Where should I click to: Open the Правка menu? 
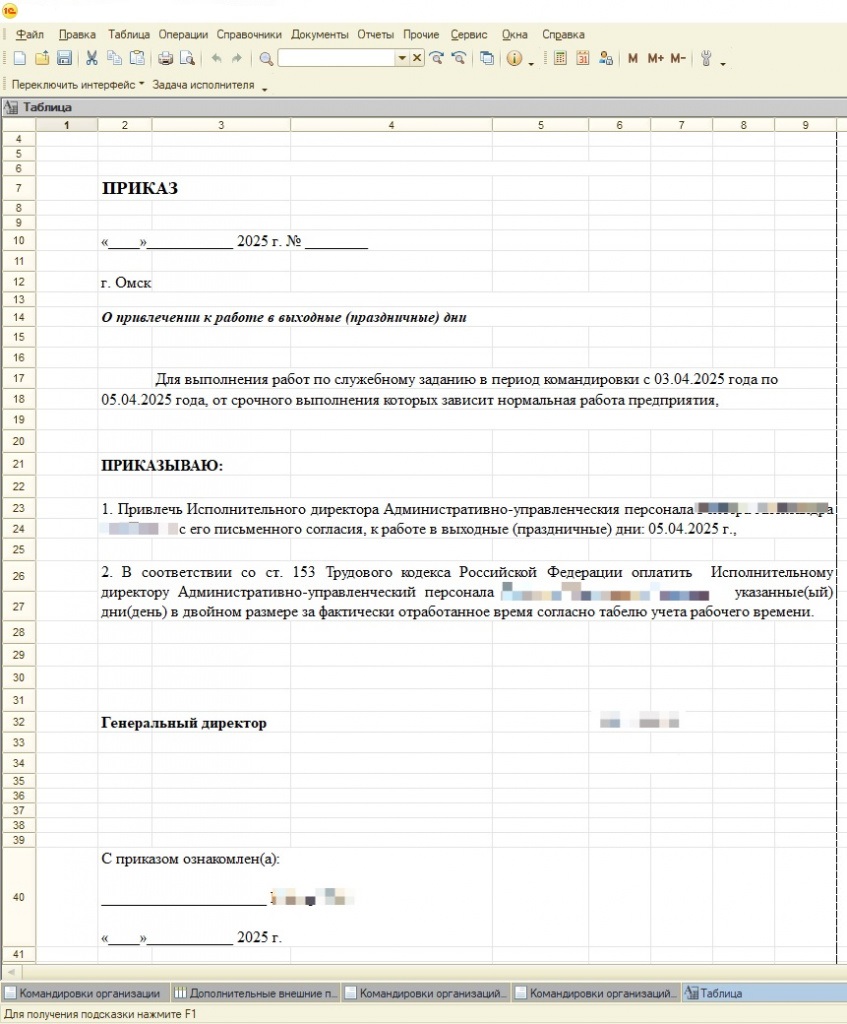click(x=77, y=35)
